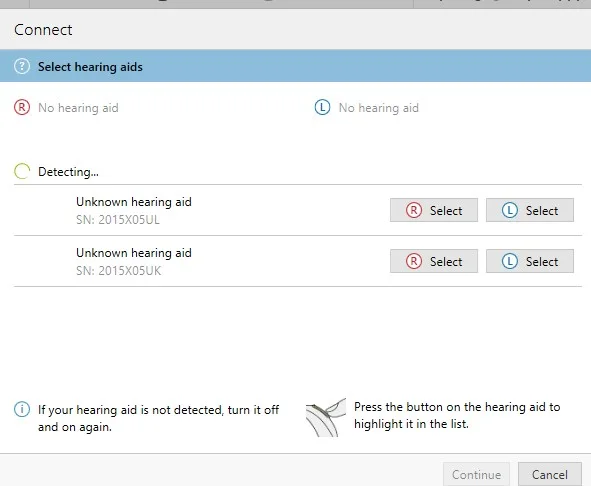Screen dimensions: 591x486
Task: Click the Cancel button
Action: (550, 474)
